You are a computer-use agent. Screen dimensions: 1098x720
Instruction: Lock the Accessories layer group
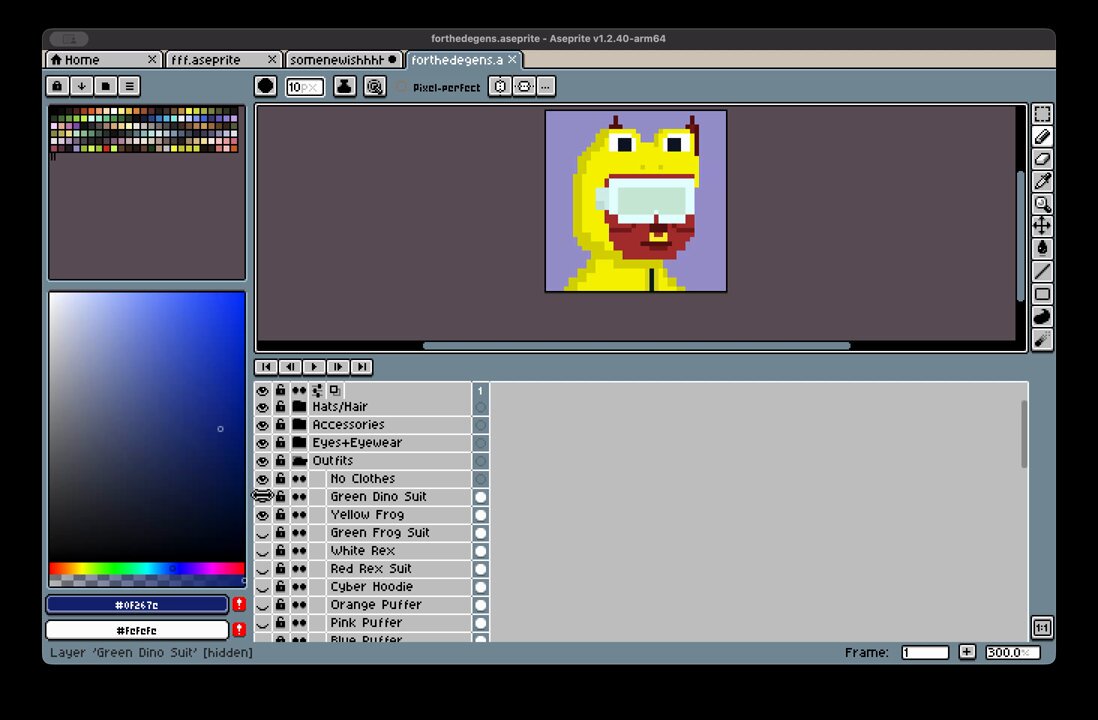pyautogui.click(x=280, y=424)
